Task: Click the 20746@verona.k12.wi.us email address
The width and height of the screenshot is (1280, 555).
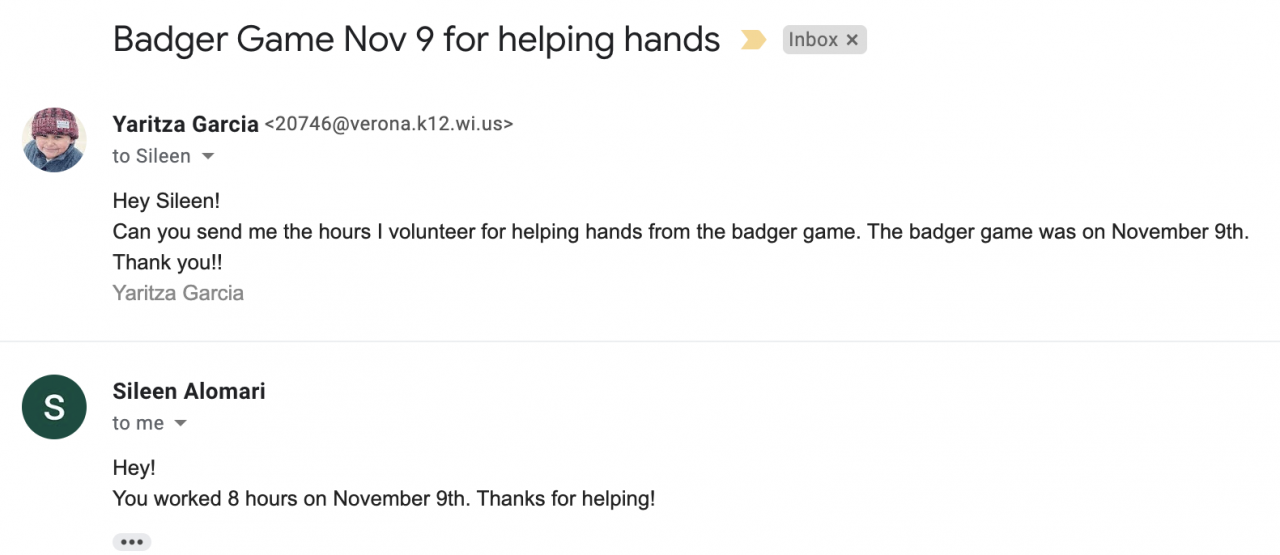Action: click(388, 125)
